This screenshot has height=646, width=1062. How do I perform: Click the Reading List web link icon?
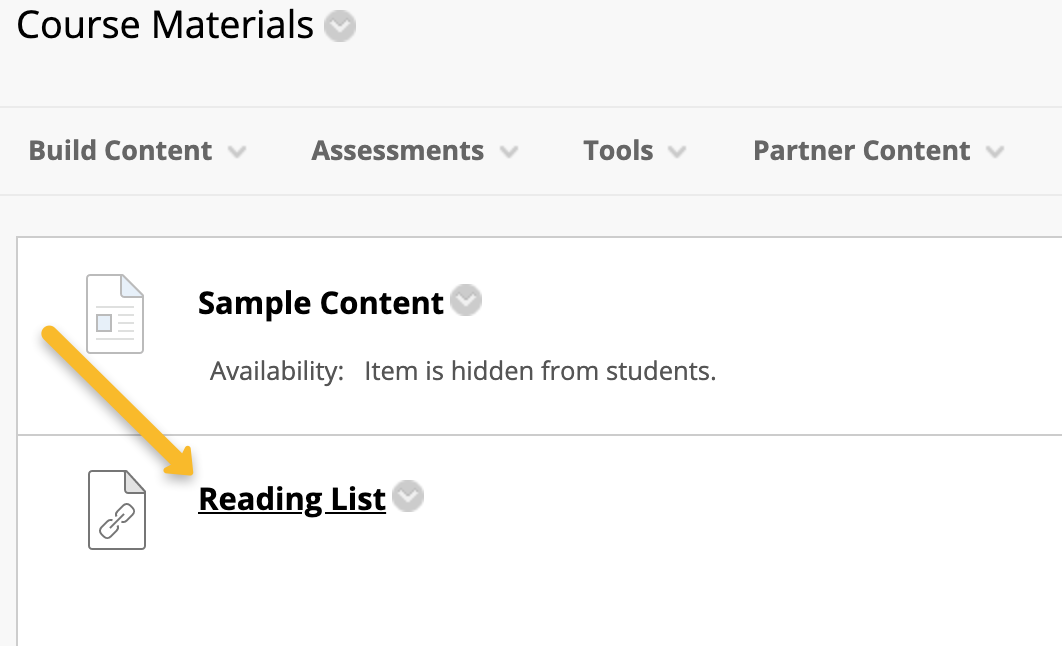(x=116, y=509)
